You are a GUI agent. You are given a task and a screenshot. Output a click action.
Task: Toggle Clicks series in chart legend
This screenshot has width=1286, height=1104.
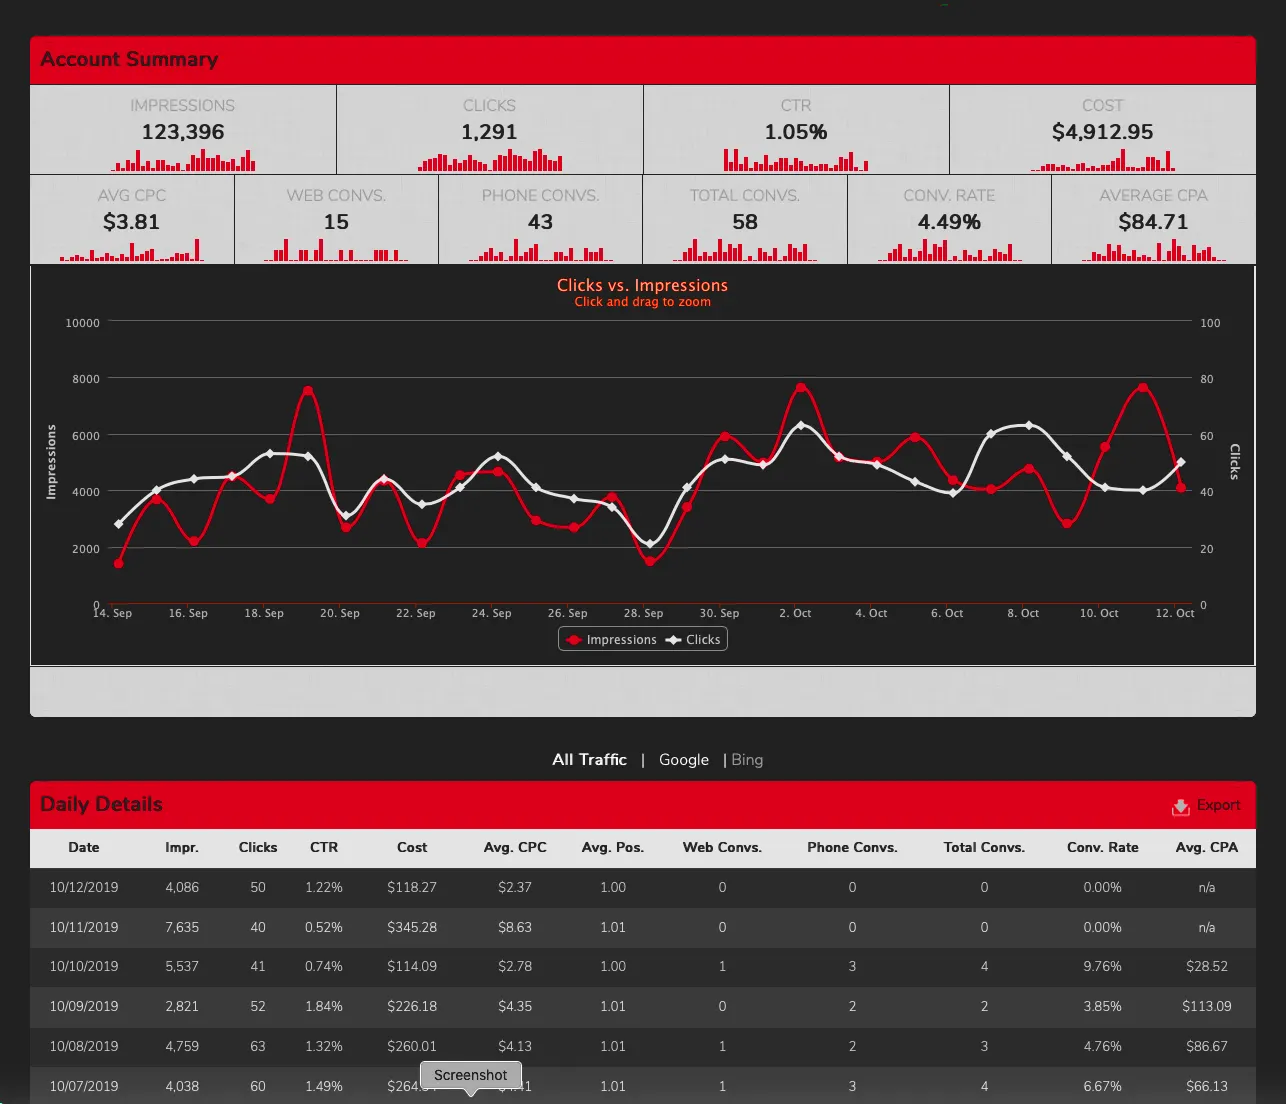[694, 640]
